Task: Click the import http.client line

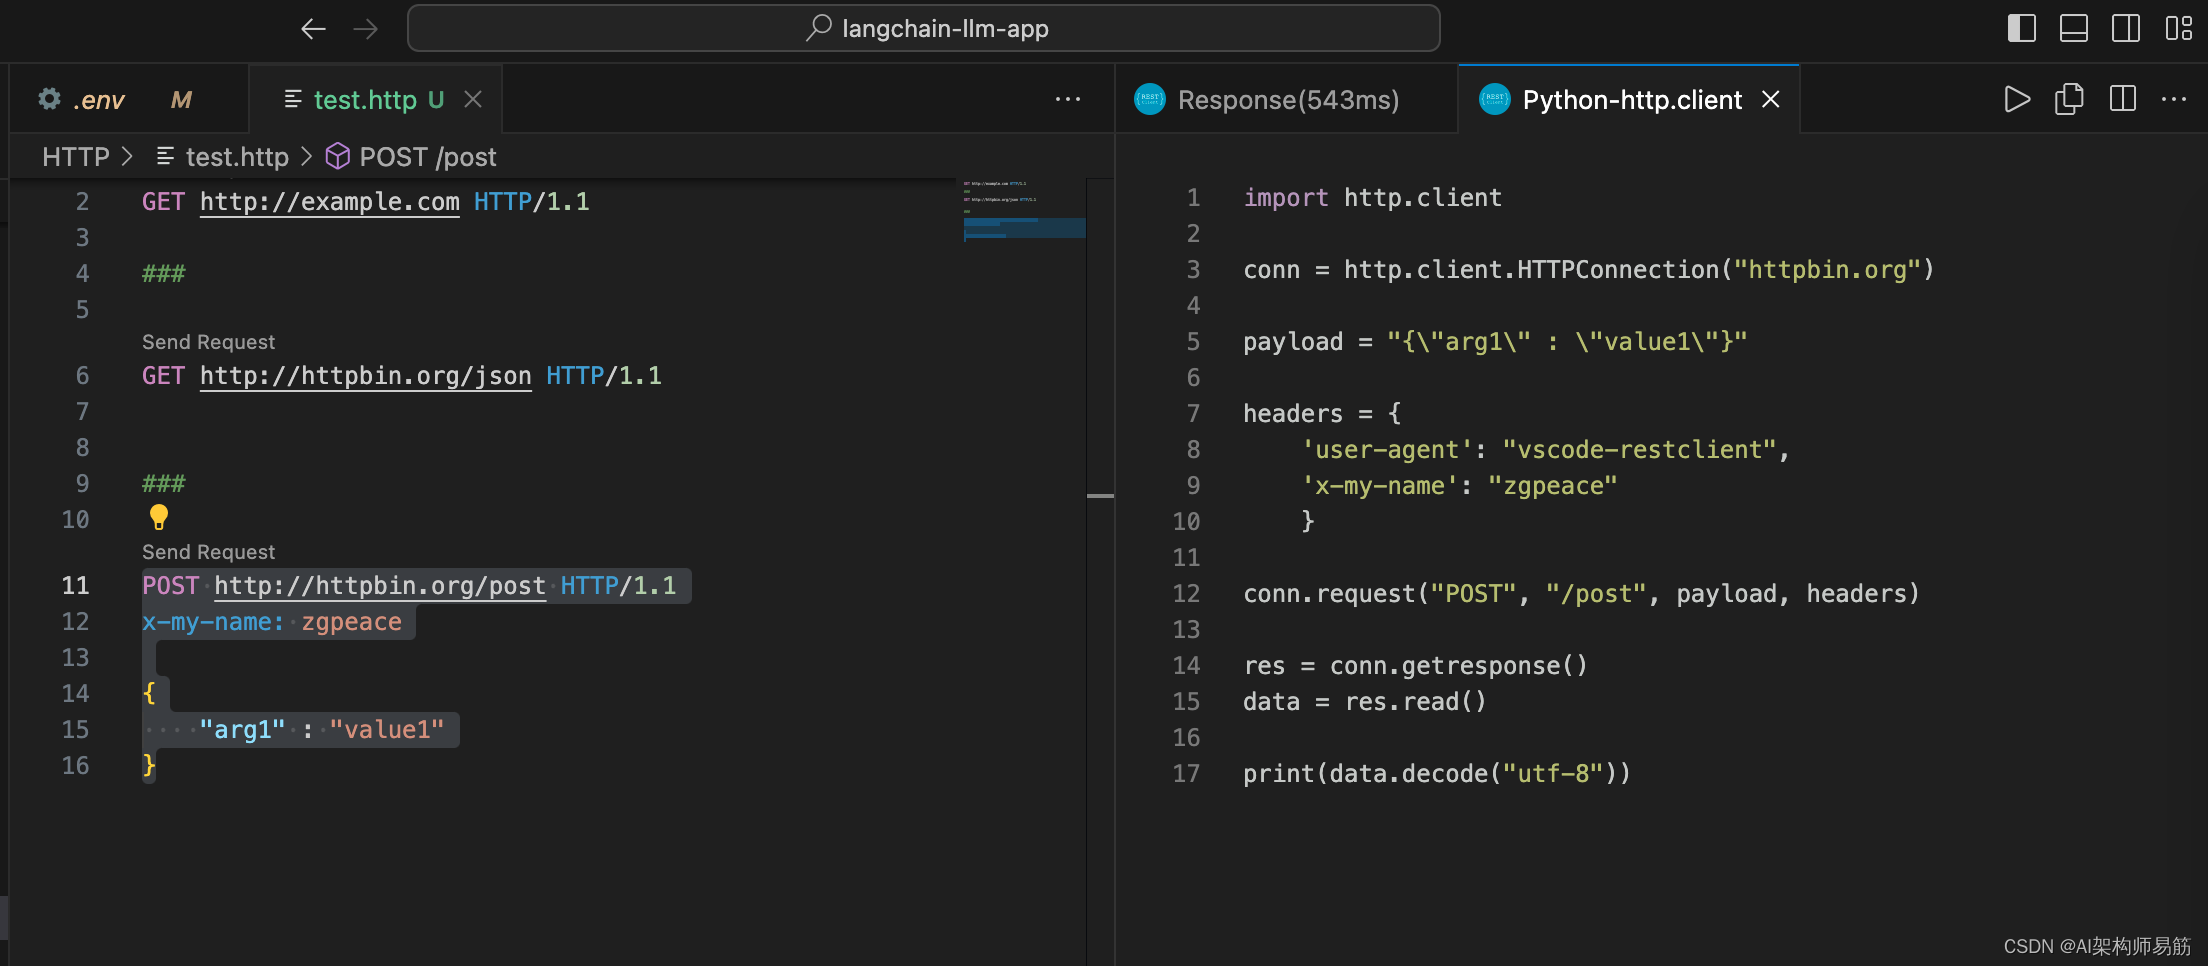Action: (x=1372, y=198)
